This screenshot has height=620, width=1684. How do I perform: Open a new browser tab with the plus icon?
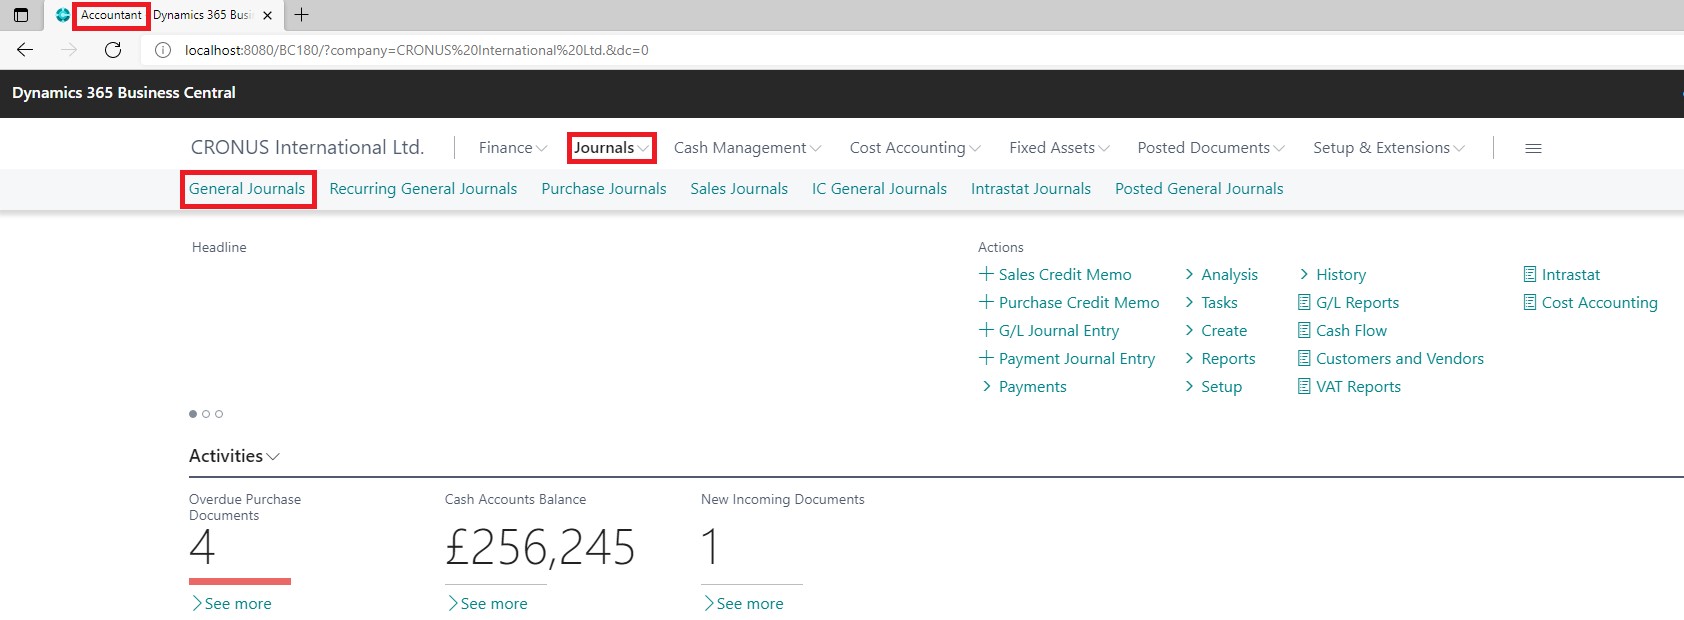tap(301, 15)
